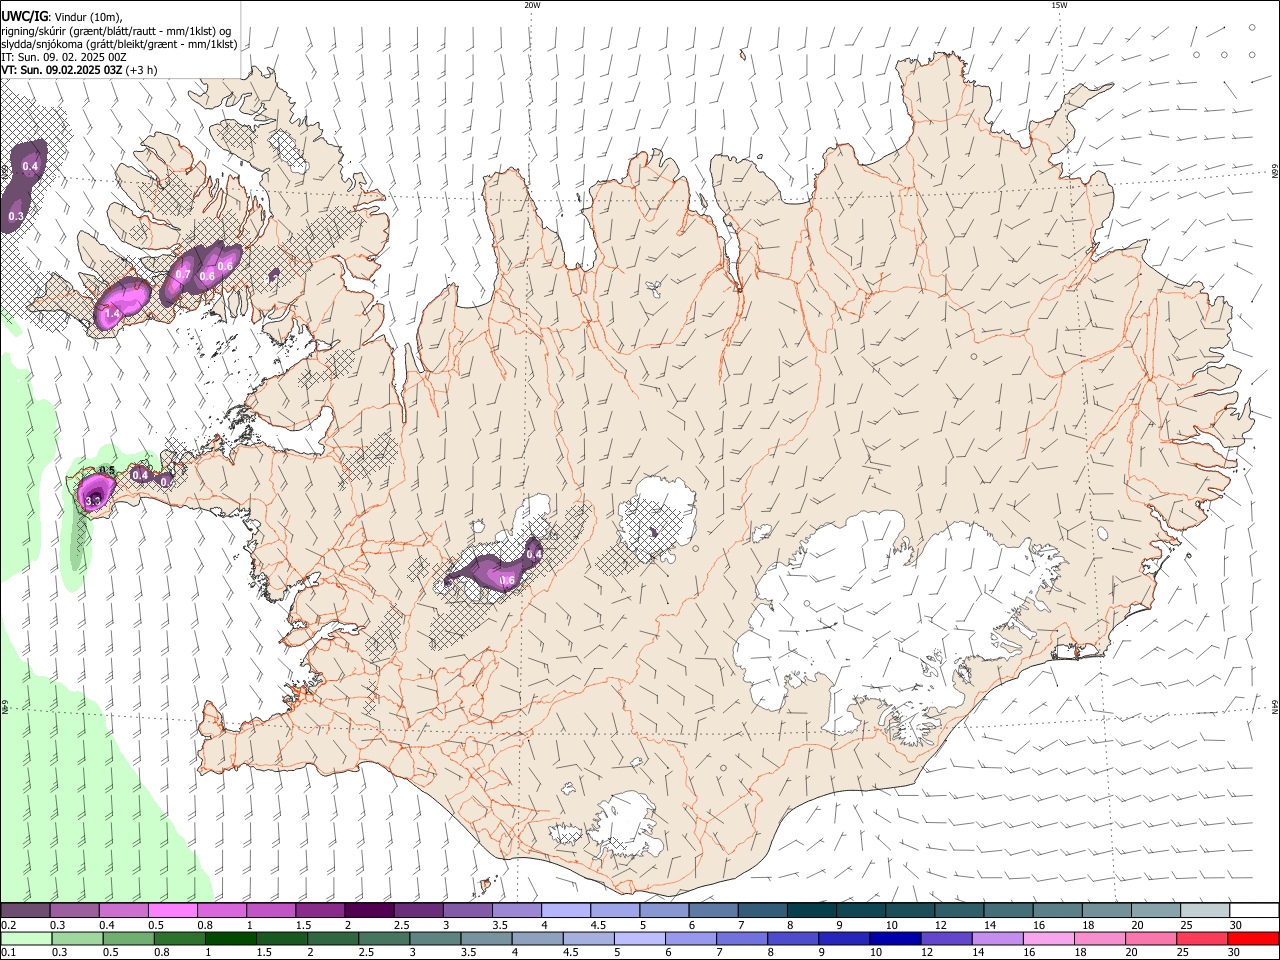1280x960 pixels.
Task: Click the 'slydda/snjókoma' description line
Action: [119, 44]
